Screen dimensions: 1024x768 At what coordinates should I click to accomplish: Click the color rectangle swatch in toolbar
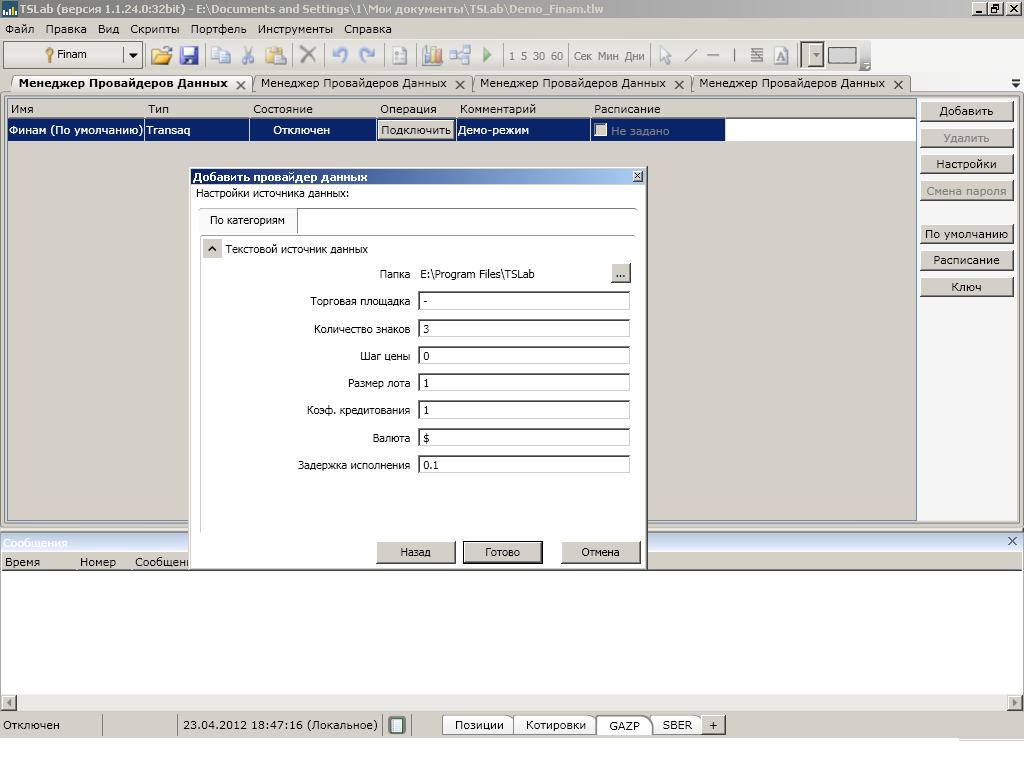pos(842,56)
